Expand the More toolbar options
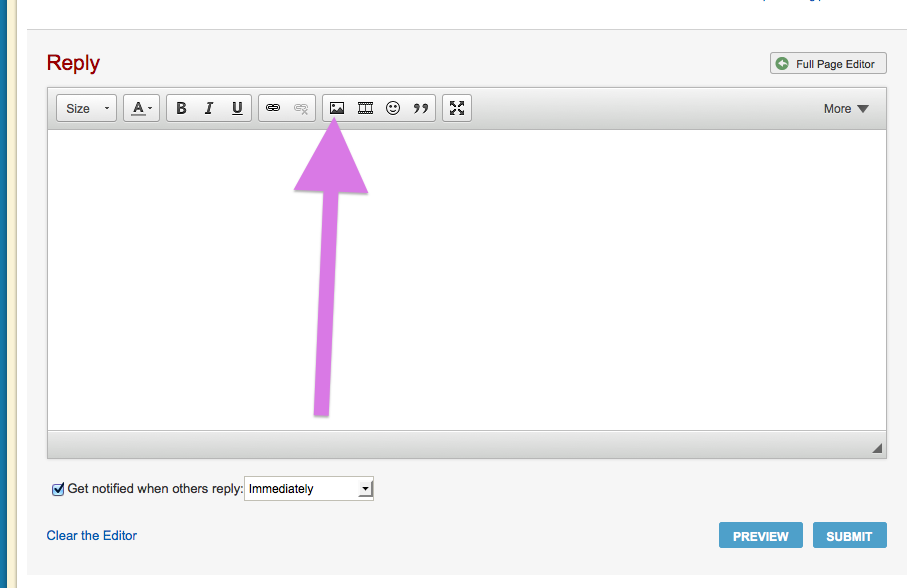Image resolution: width=920 pixels, height=588 pixels. (x=846, y=109)
